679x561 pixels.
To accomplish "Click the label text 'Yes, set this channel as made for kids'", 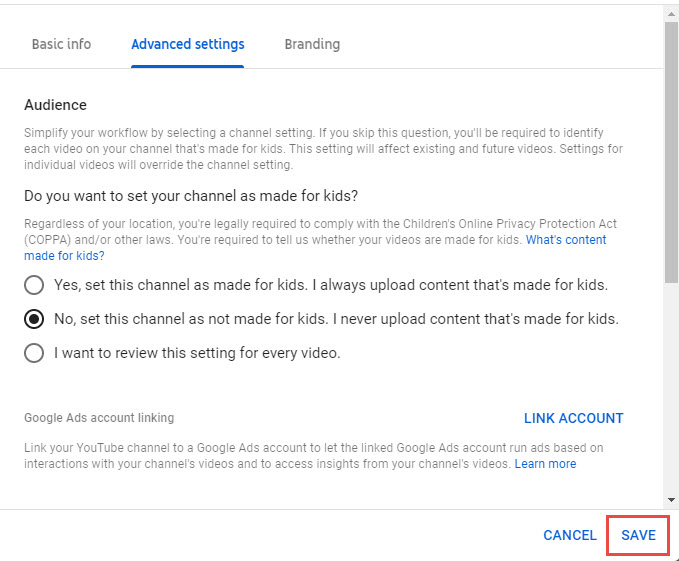I will coord(180,285).
